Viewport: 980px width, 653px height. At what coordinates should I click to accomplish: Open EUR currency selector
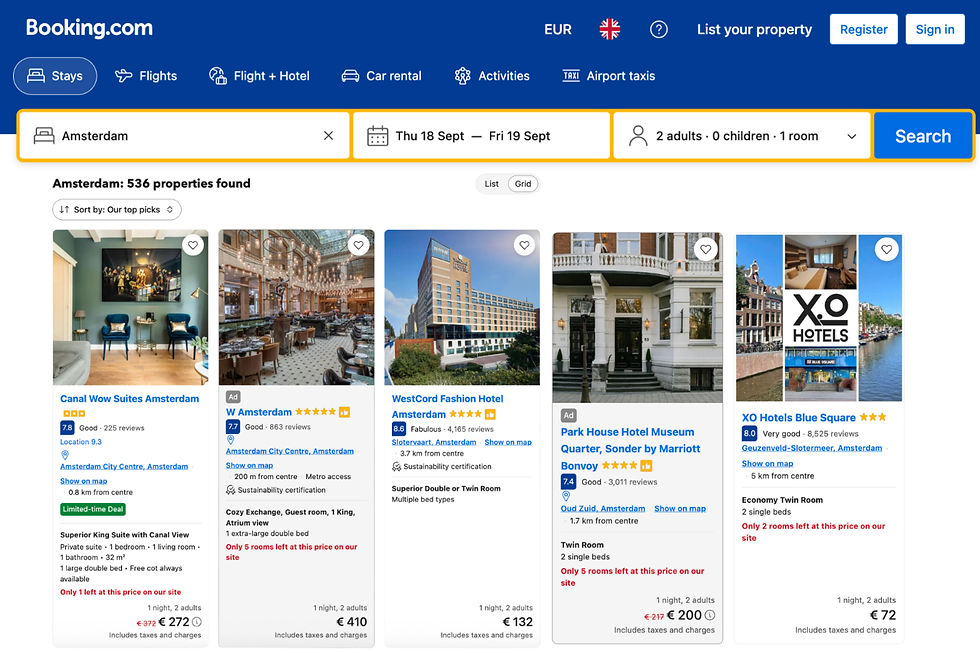tap(558, 29)
